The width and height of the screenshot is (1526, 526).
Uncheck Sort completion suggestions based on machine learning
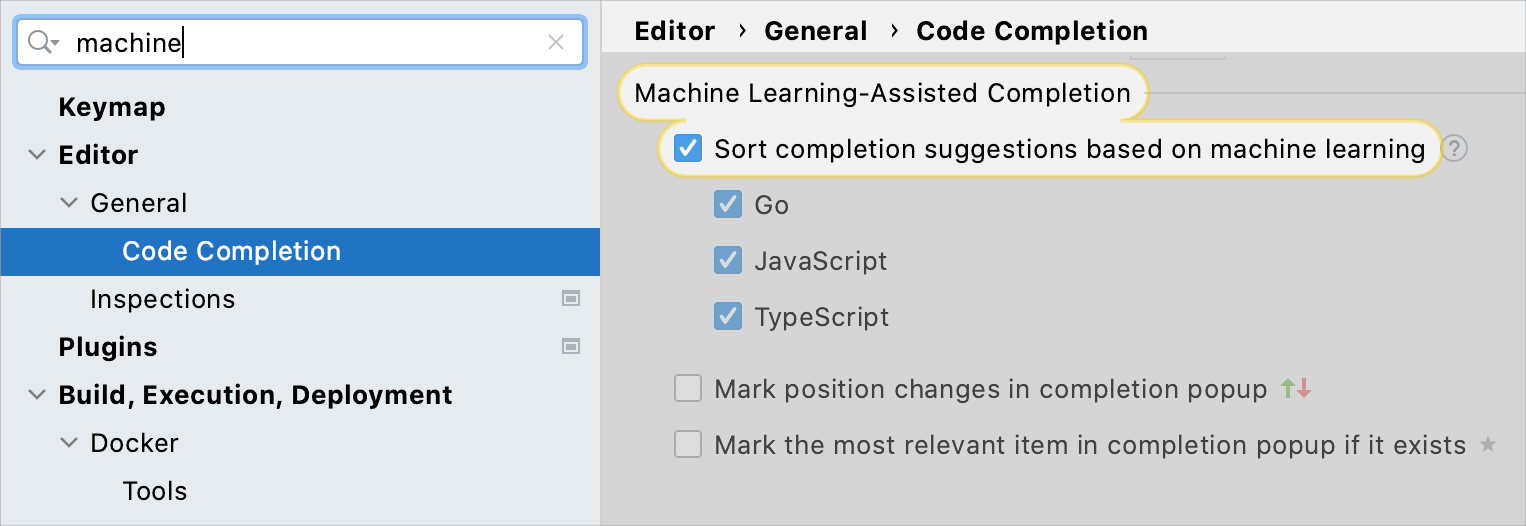[x=688, y=149]
